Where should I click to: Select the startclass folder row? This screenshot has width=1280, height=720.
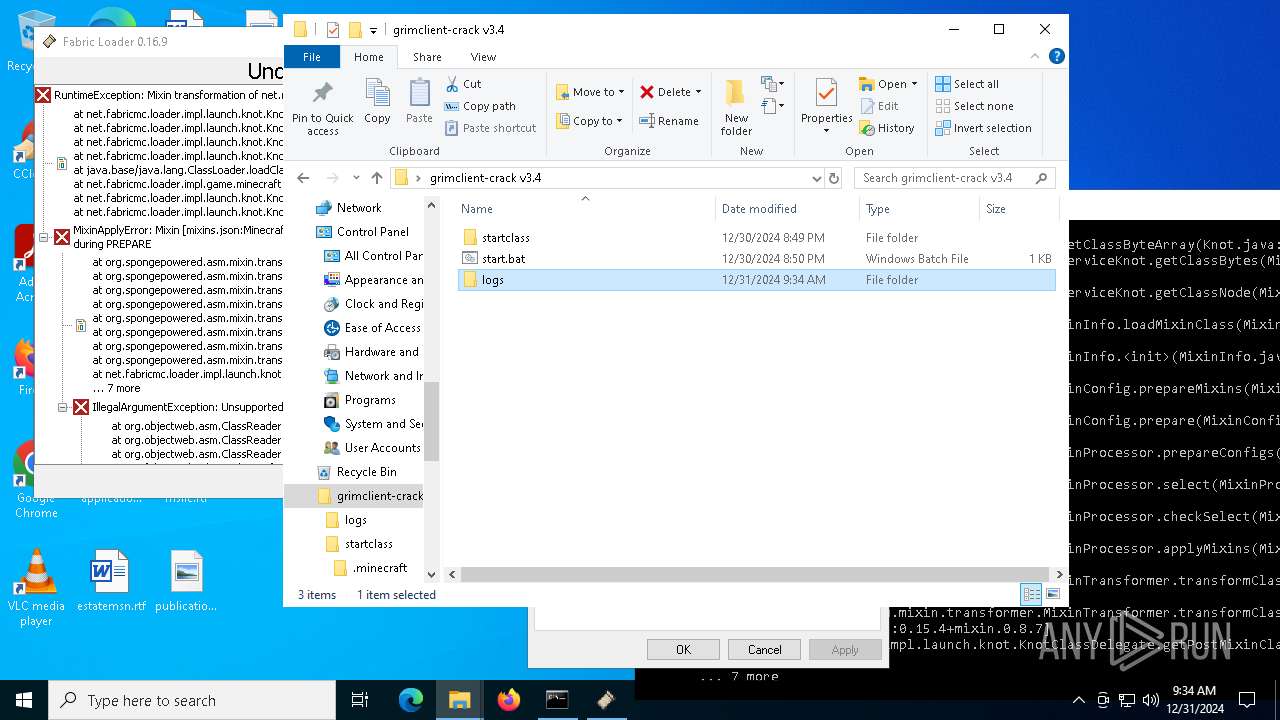[x=757, y=238]
